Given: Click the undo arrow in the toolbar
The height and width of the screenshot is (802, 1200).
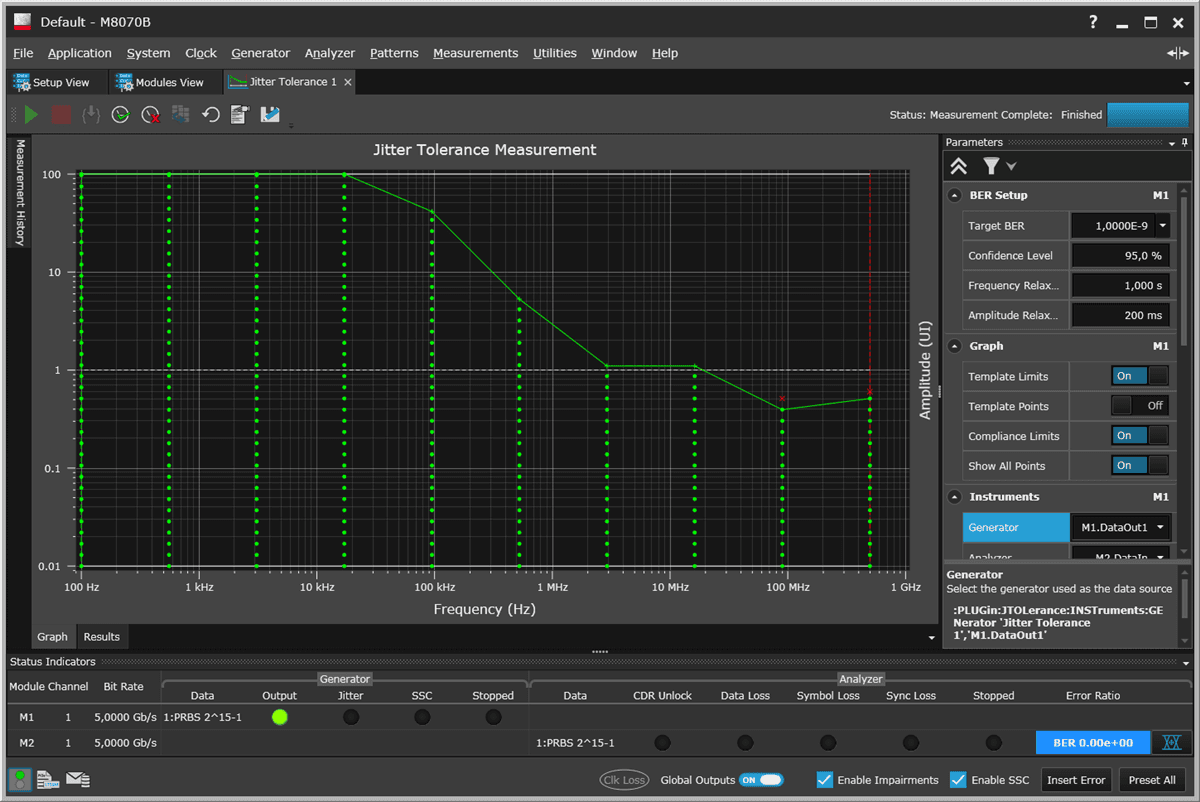Looking at the screenshot, I should (x=210, y=114).
